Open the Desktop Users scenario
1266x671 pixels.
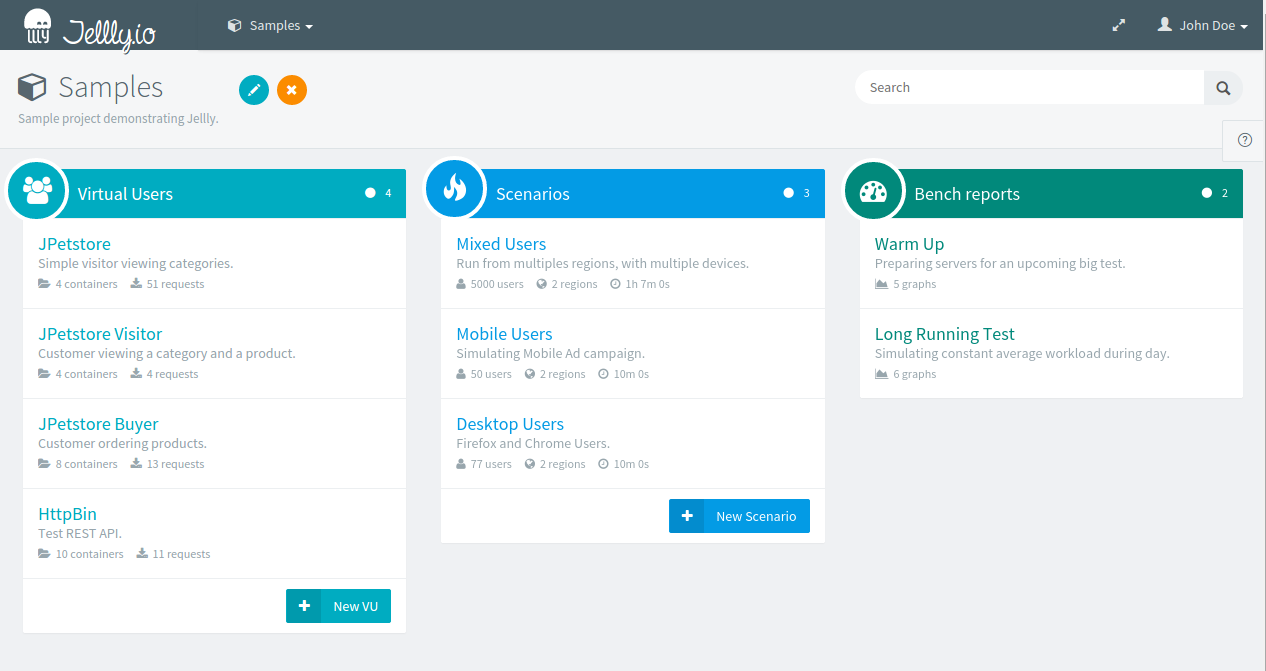coord(510,424)
